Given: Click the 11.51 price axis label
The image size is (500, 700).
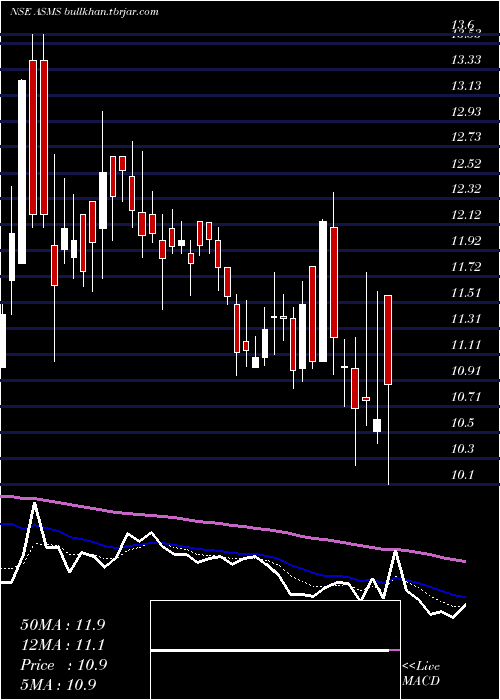Looking at the screenshot, I should [x=466, y=293].
